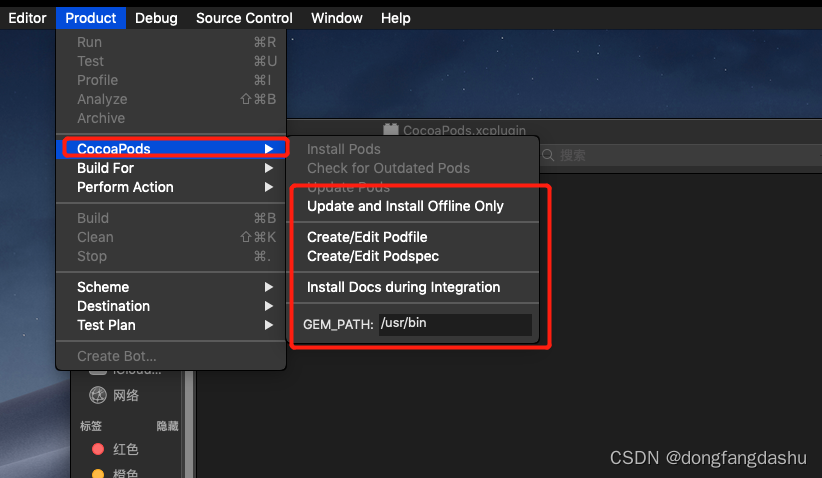
Task: Select Clean menu item
Action: click(x=171, y=237)
